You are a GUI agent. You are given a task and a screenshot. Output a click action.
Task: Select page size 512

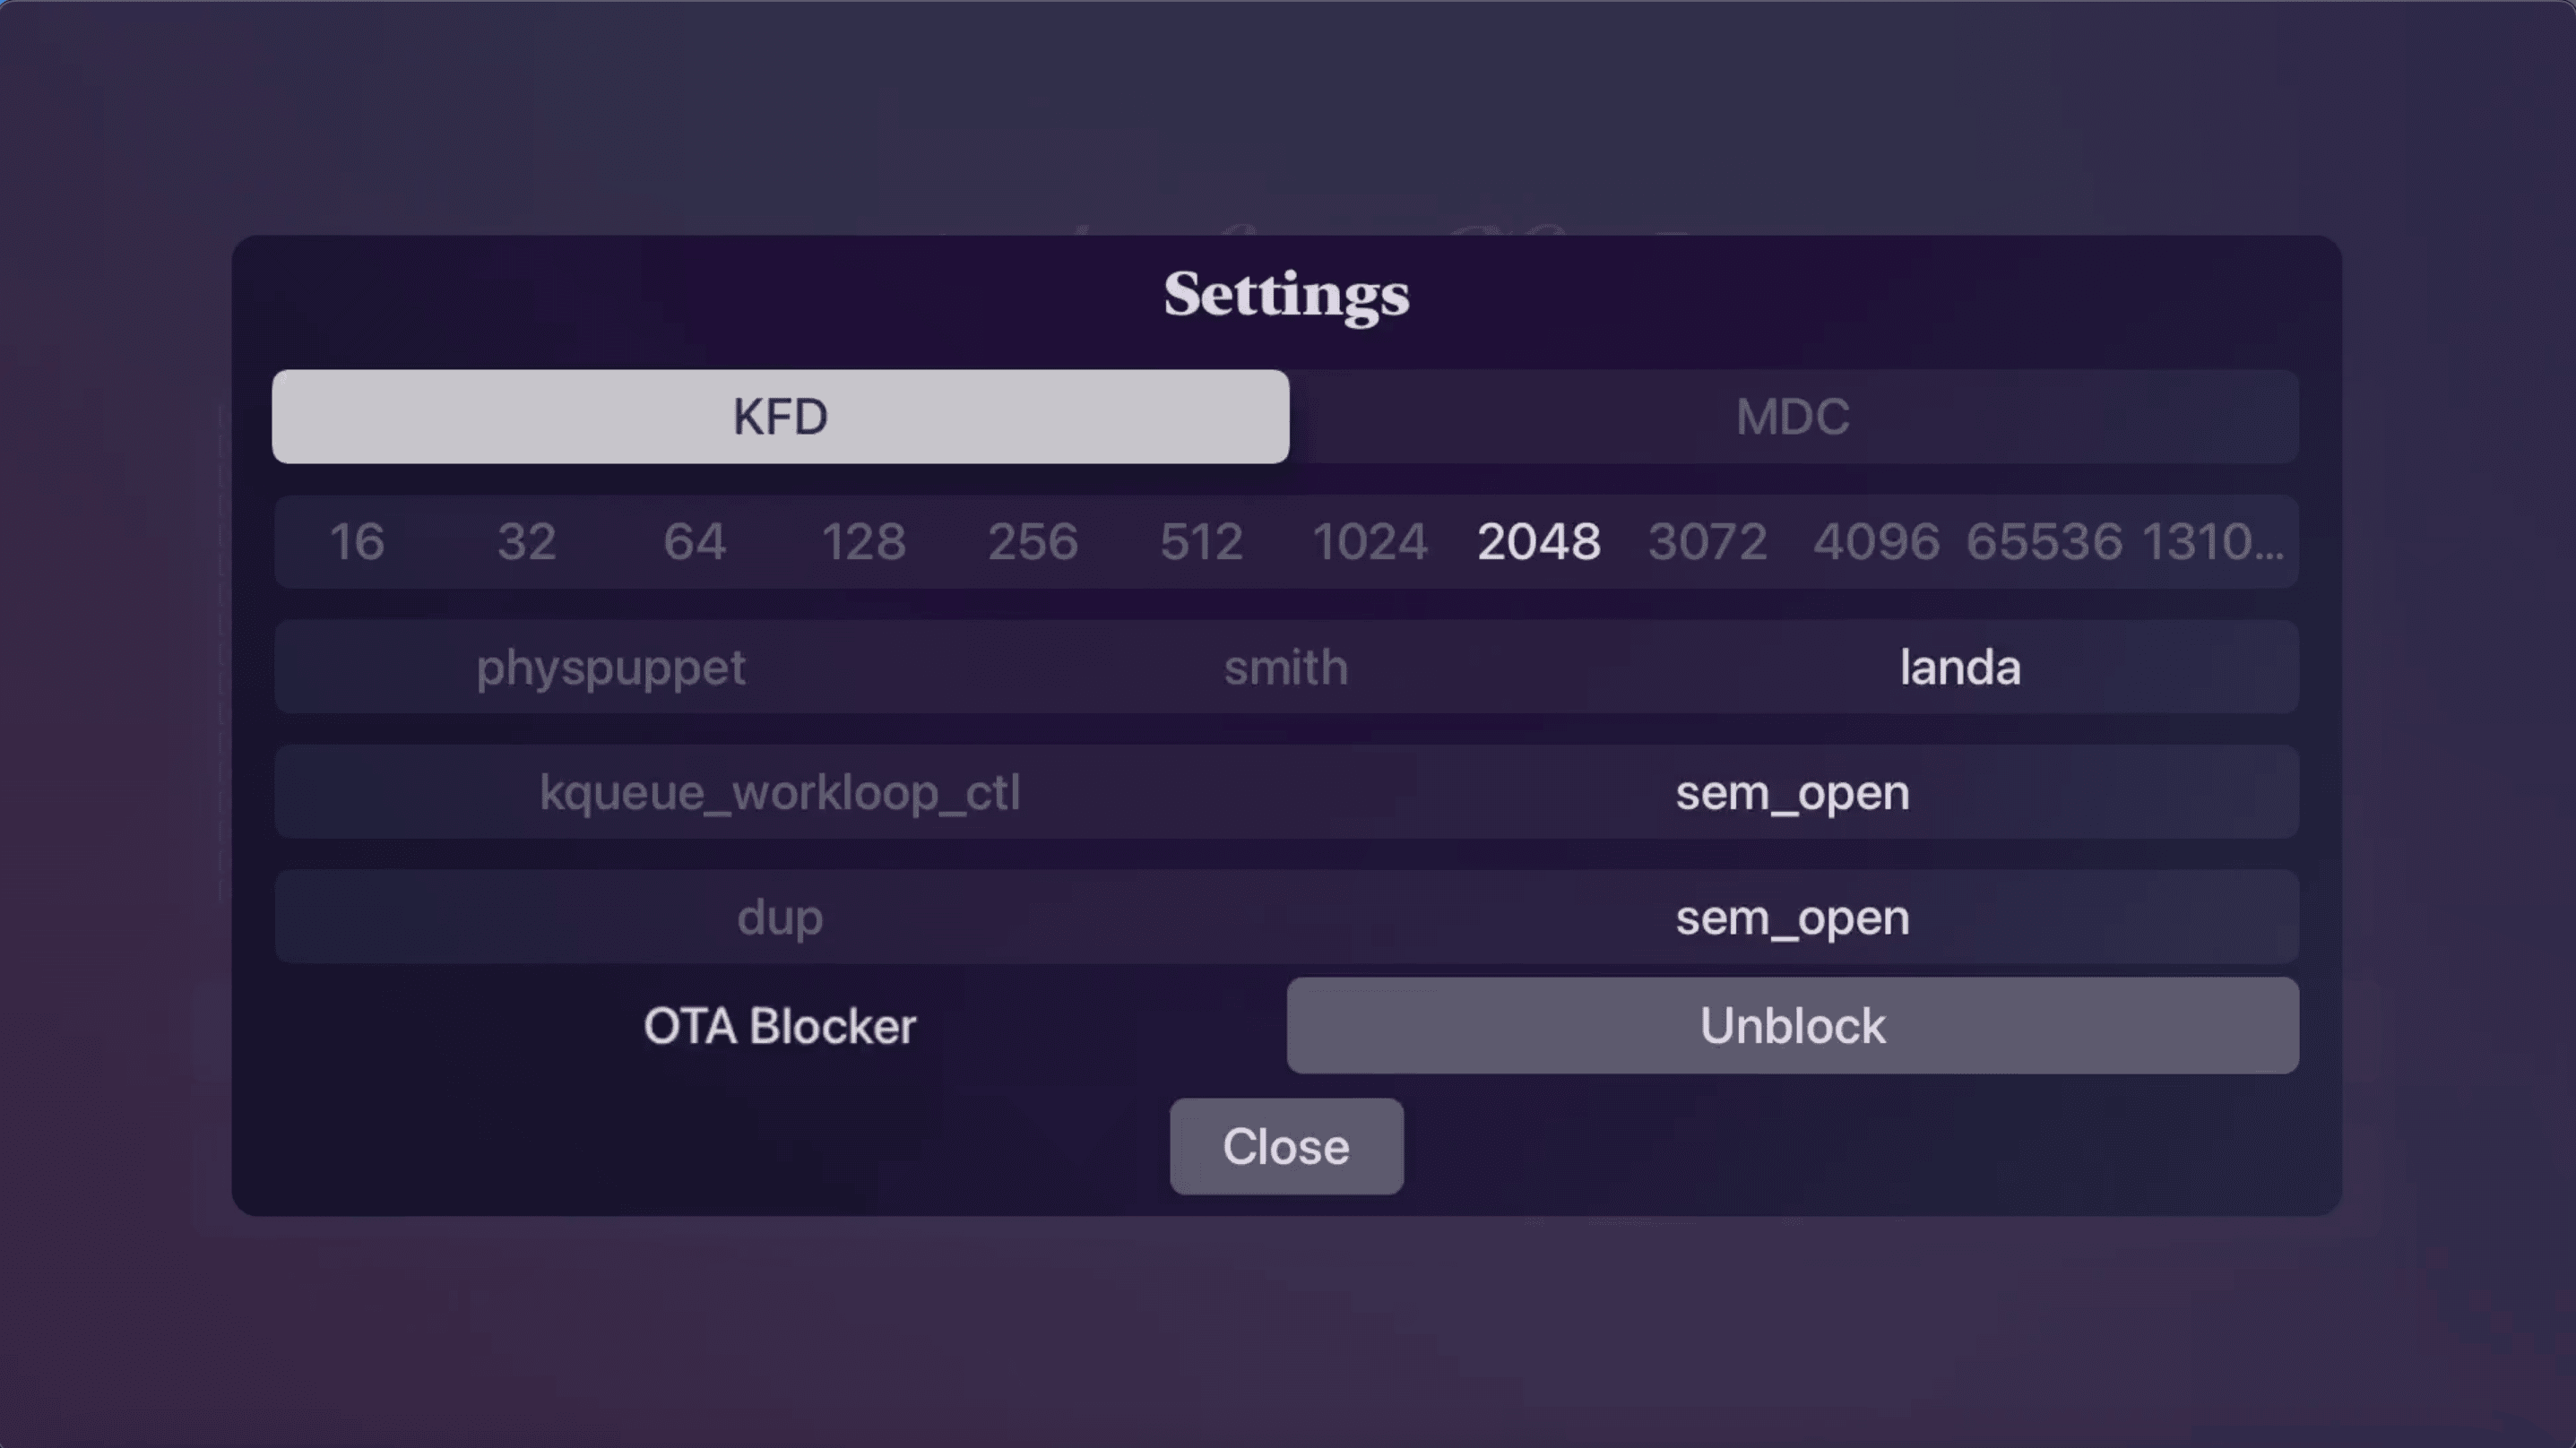click(x=1202, y=542)
